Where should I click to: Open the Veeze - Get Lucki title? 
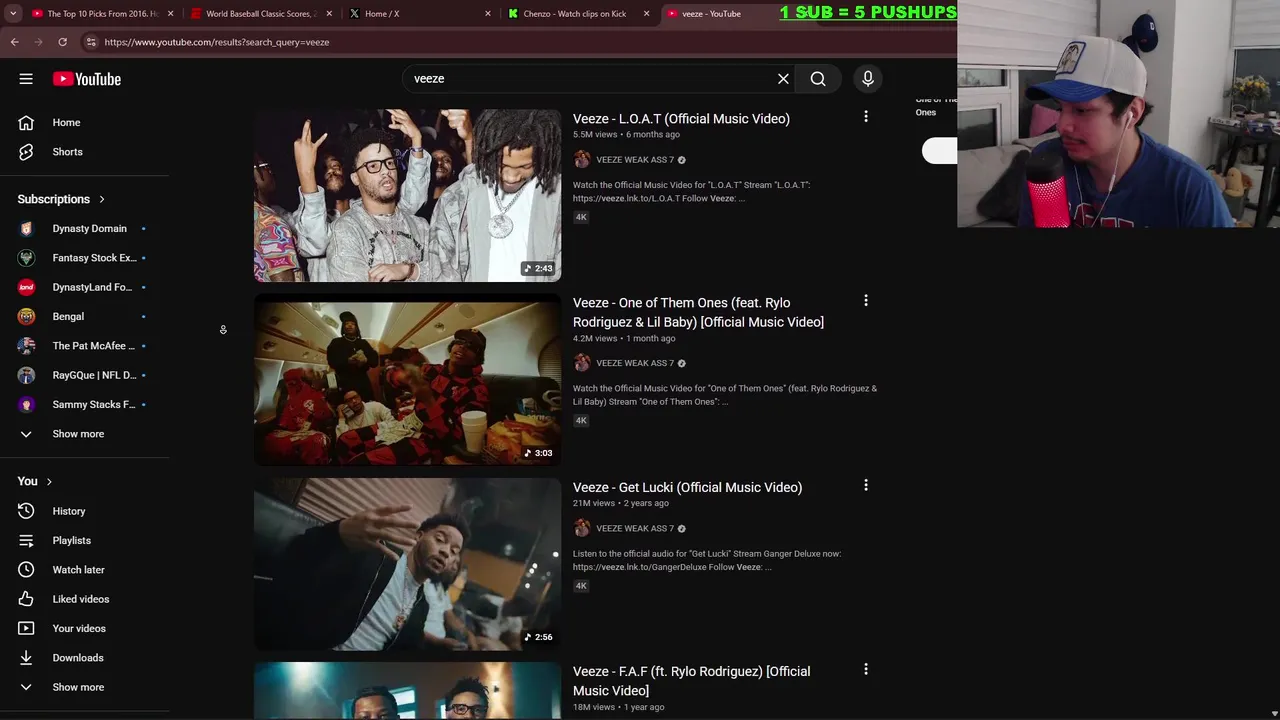(687, 488)
